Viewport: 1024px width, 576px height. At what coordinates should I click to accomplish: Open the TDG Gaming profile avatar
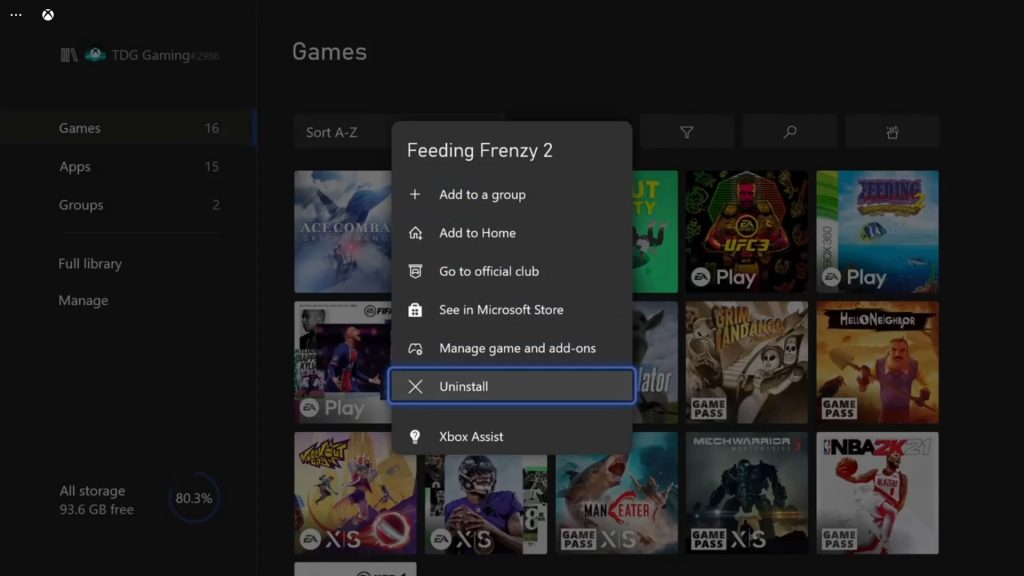pyautogui.click(x=95, y=54)
